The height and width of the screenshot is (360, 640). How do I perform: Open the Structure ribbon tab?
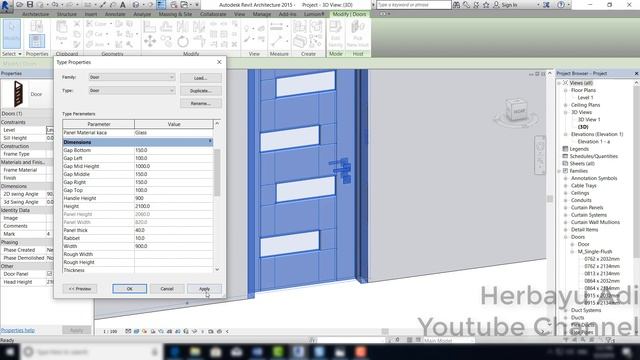67,14
